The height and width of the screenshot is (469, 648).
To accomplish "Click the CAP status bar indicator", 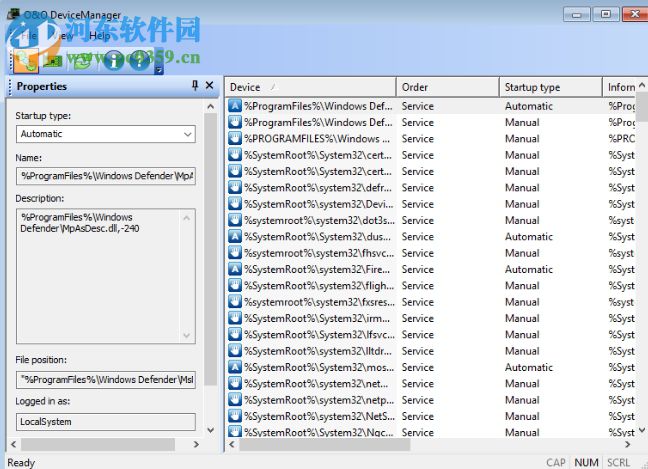I will pyautogui.click(x=556, y=462).
